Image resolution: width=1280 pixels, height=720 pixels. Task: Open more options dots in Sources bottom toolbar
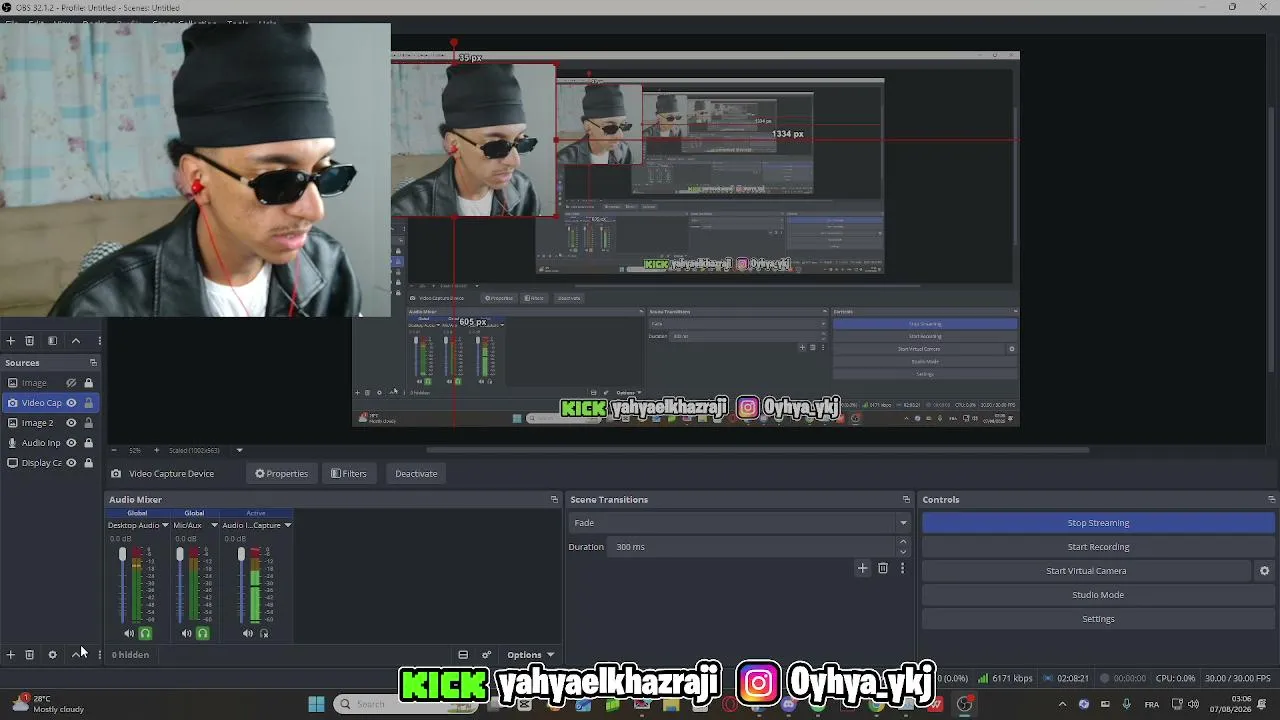99,655
